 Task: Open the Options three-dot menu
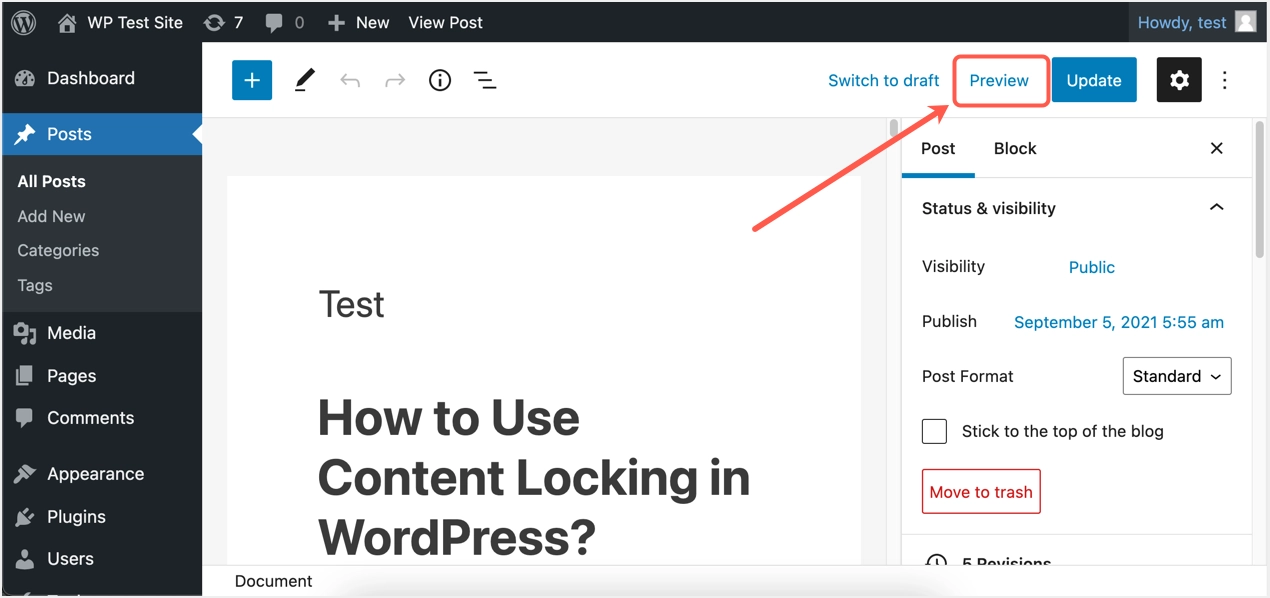coord(1225,80)
